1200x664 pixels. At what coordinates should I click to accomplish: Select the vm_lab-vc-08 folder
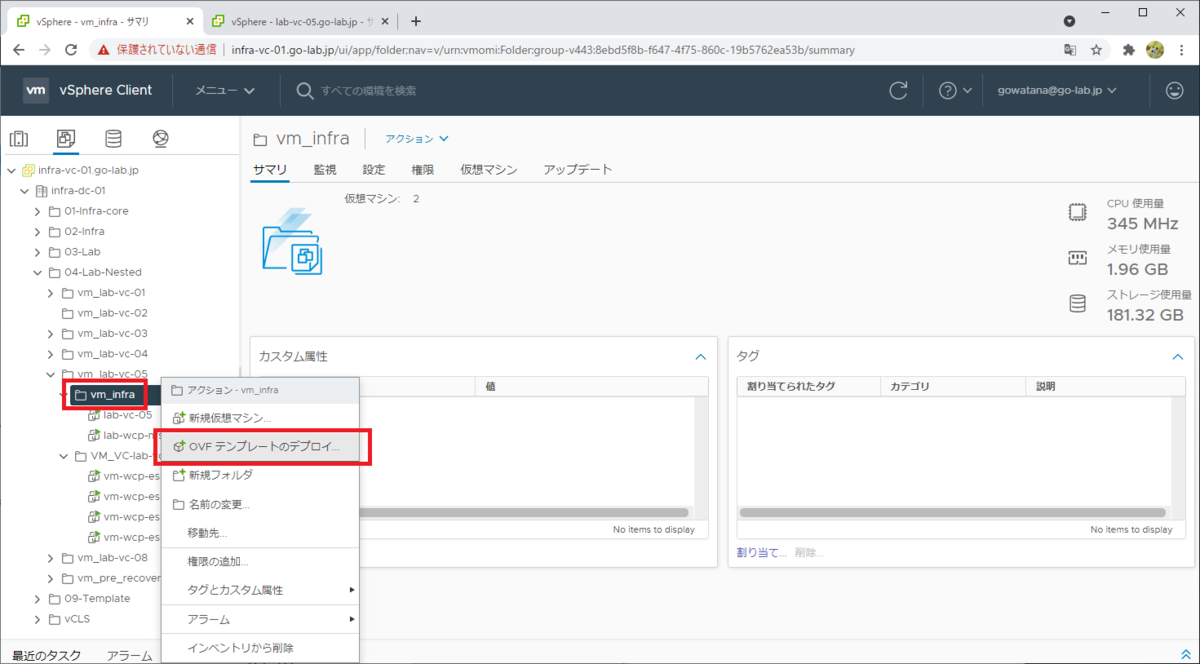click(x=104, y=557)
